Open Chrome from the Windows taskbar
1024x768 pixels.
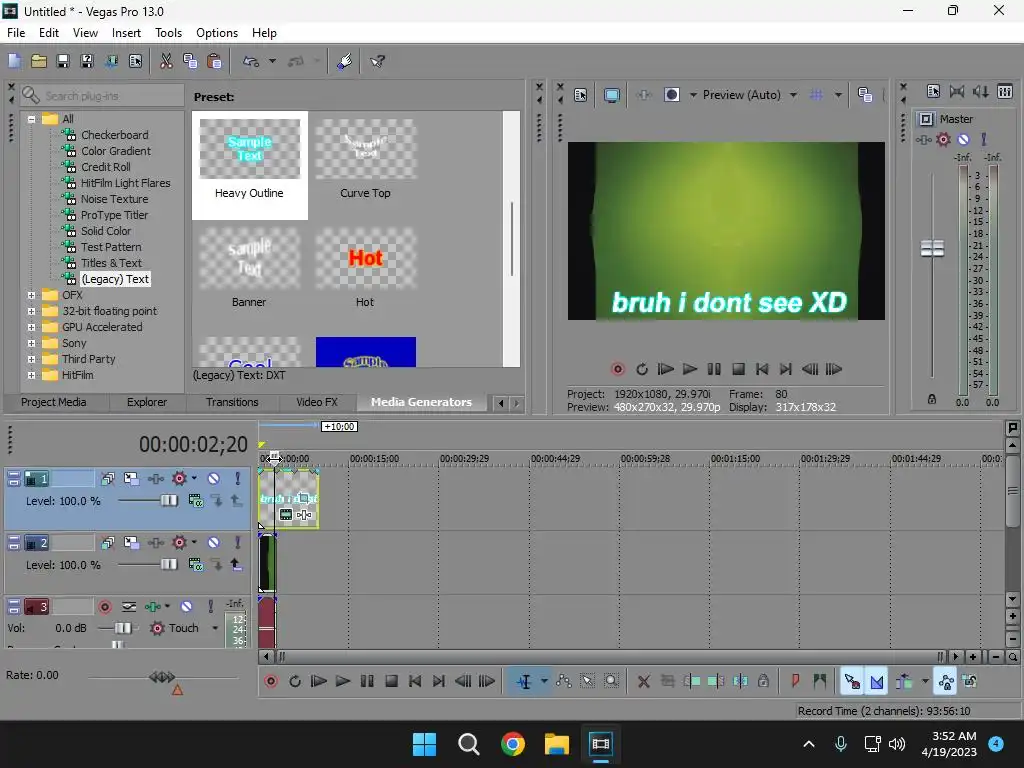(x=513, y=744)
